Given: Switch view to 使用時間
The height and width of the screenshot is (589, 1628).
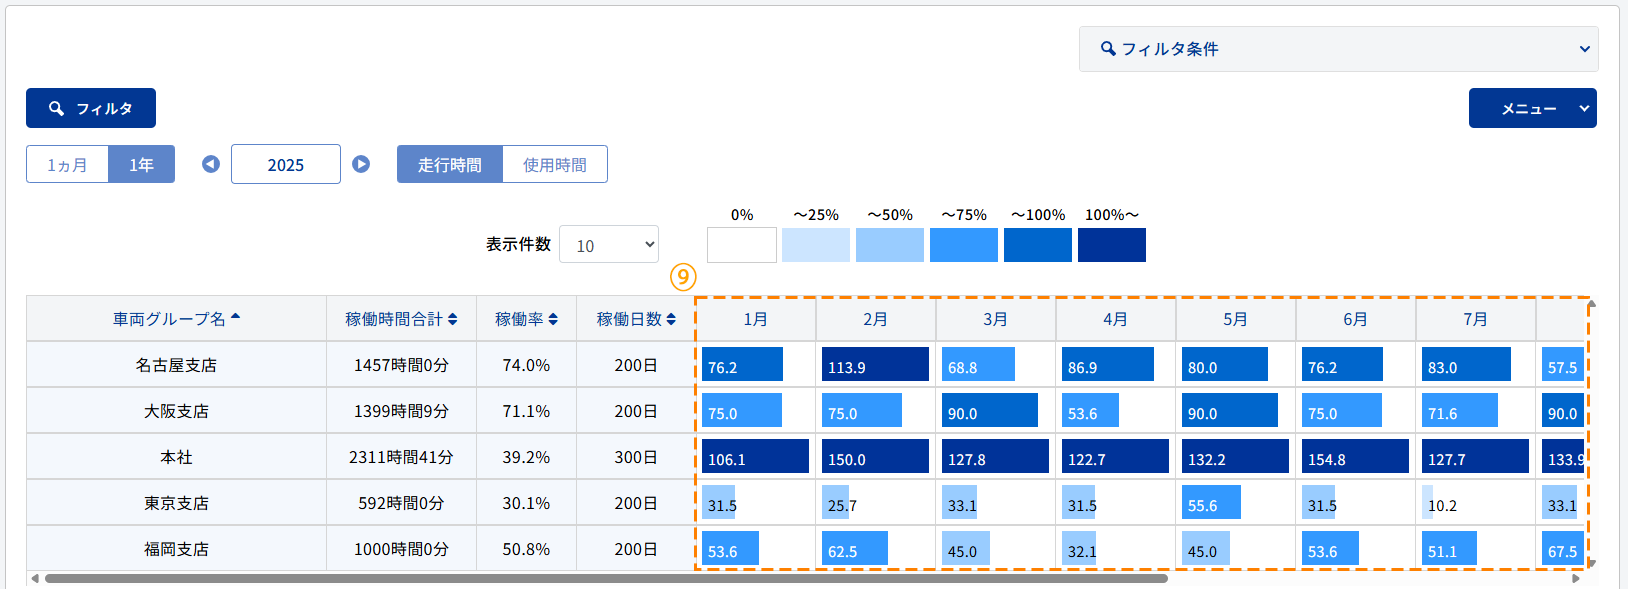Looking at the screenshot, I should click(x=554, y=165).
